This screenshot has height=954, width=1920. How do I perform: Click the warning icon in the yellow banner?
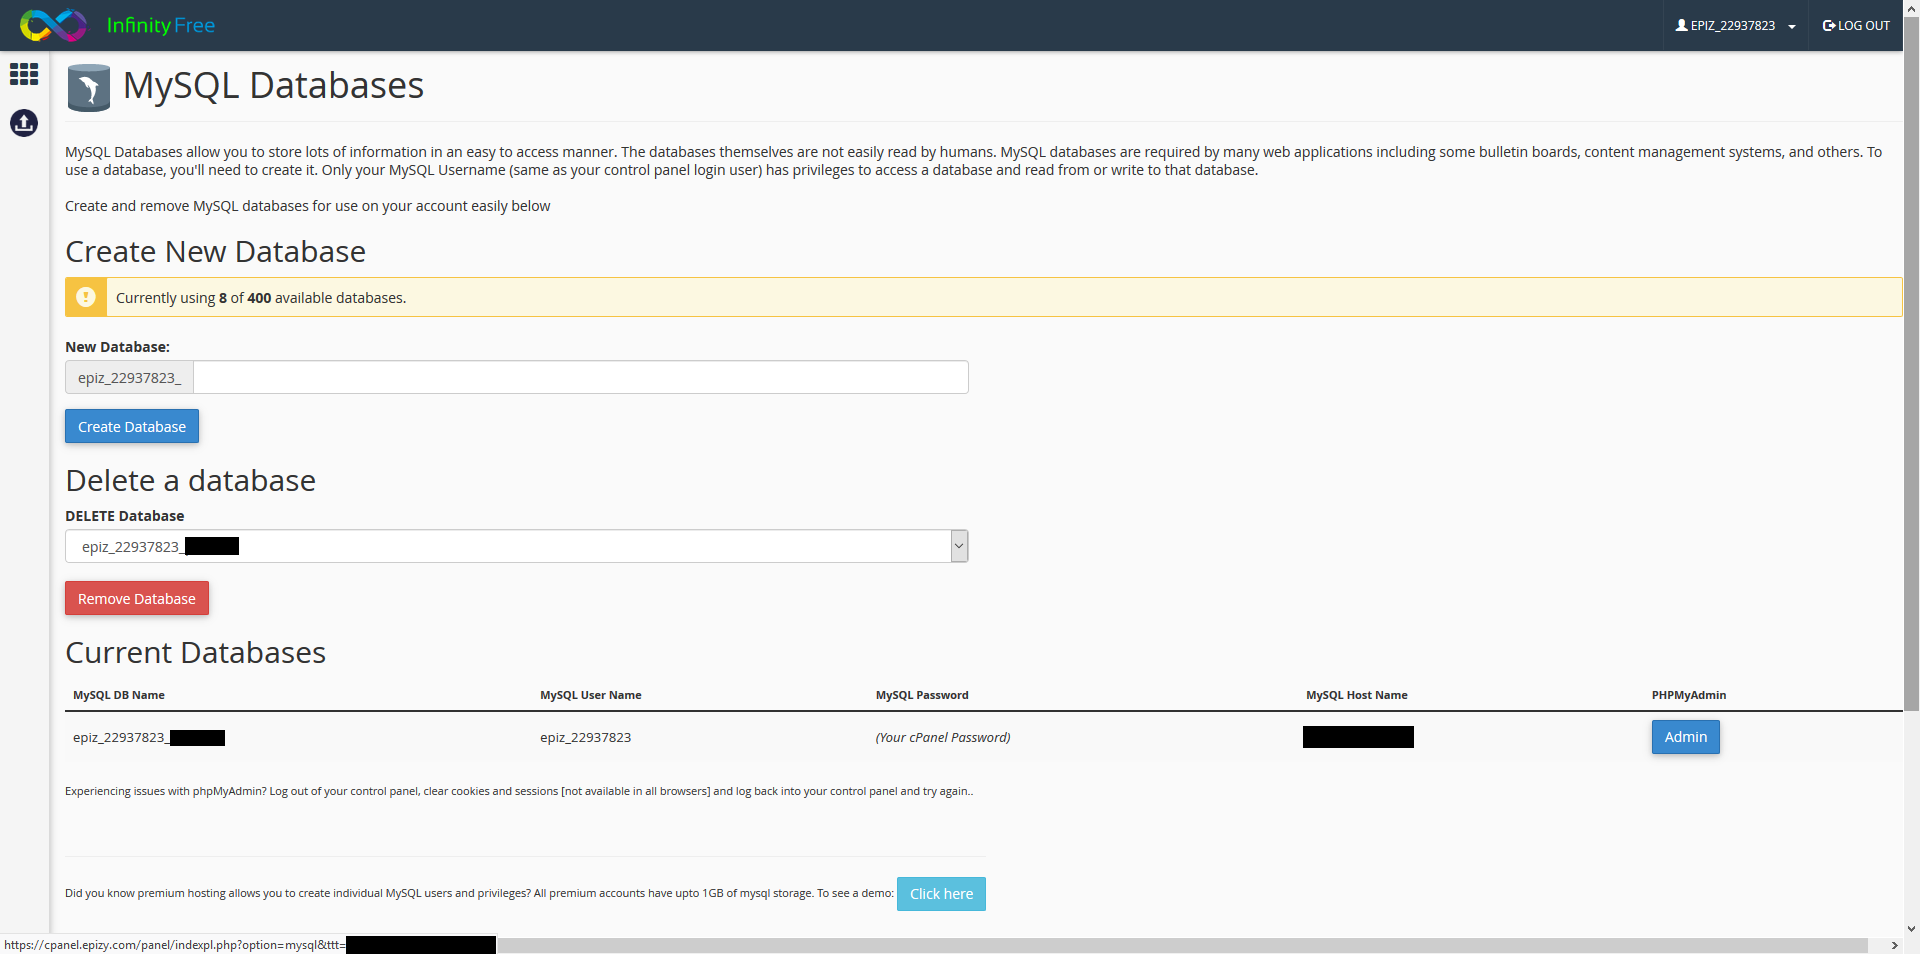(86, 297)
